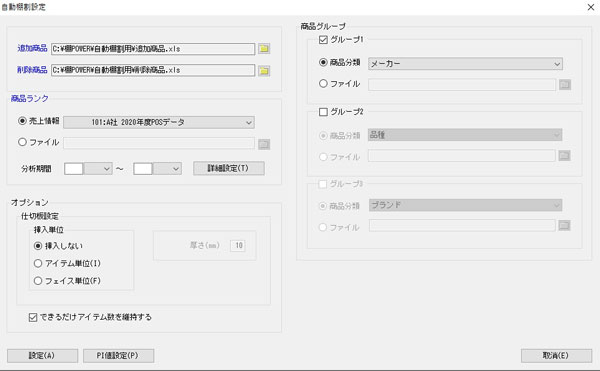Click the 商品ランク heading

click(29, 99)
